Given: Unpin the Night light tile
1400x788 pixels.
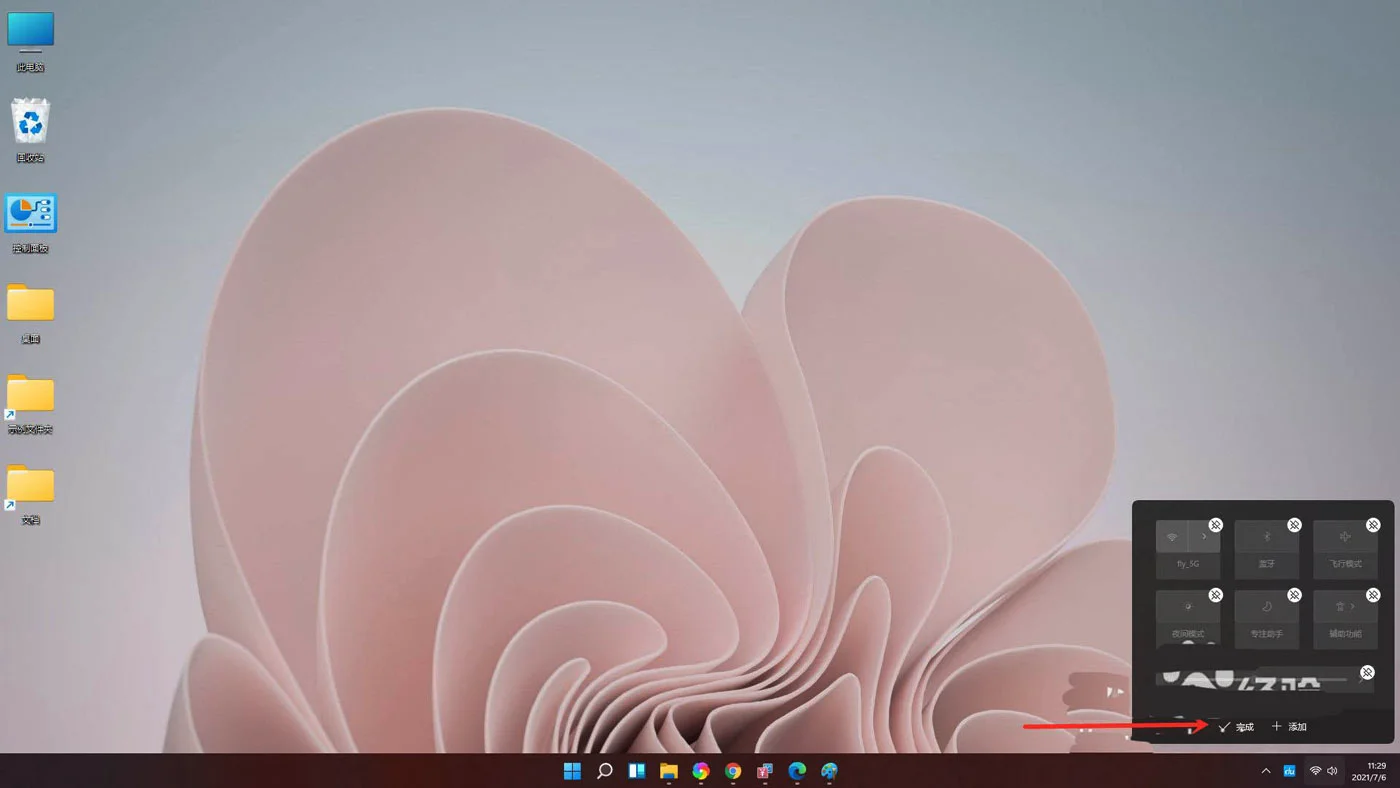Looking at the screenshot, I should click(1215, 595).
